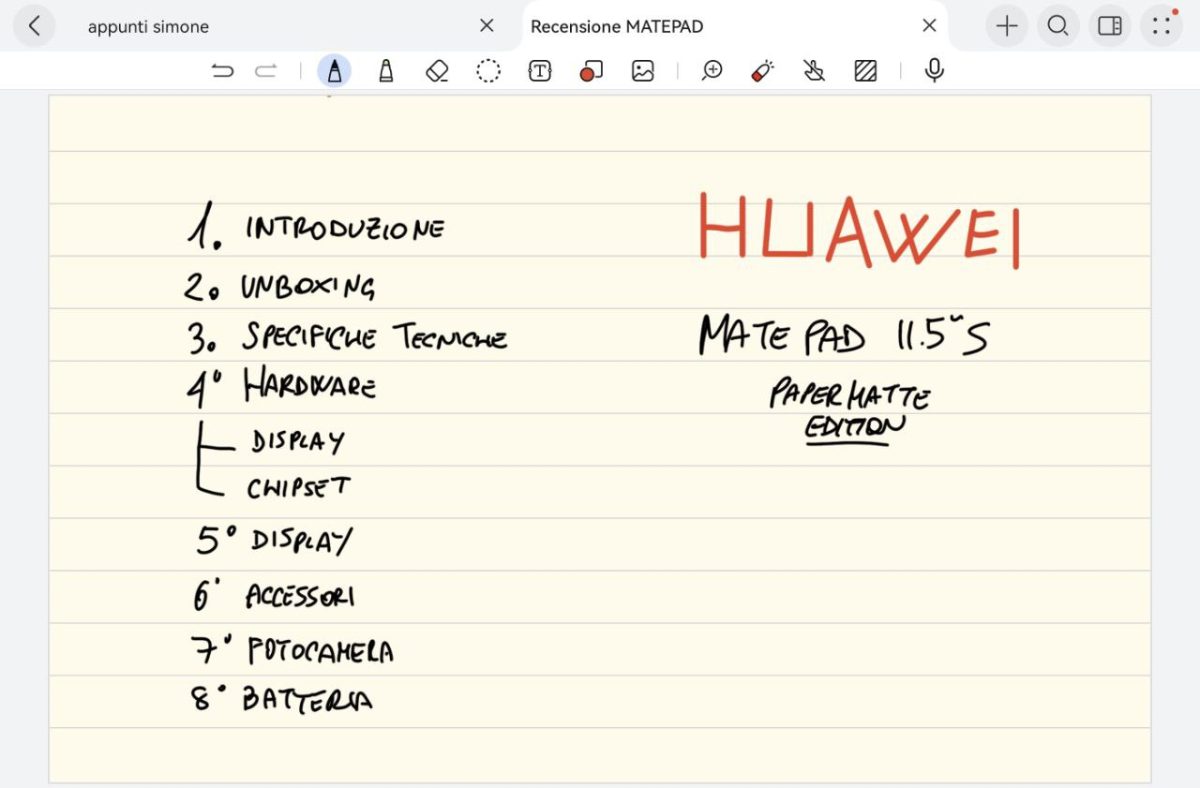Close the 'appunti simone' tab
1200x788 pixels.
coord(487,26)
